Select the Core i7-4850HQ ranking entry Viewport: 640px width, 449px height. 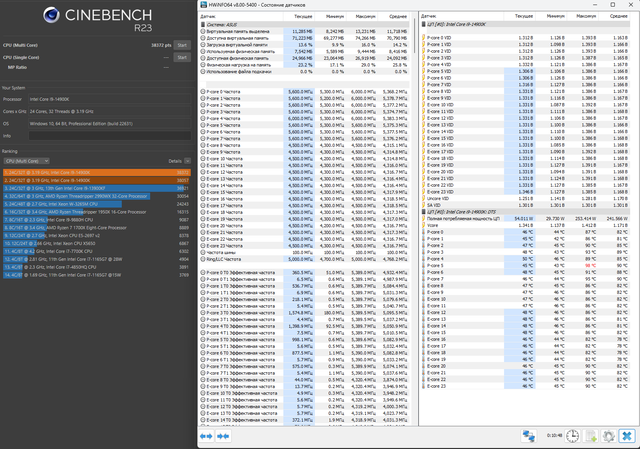point(97,267)
